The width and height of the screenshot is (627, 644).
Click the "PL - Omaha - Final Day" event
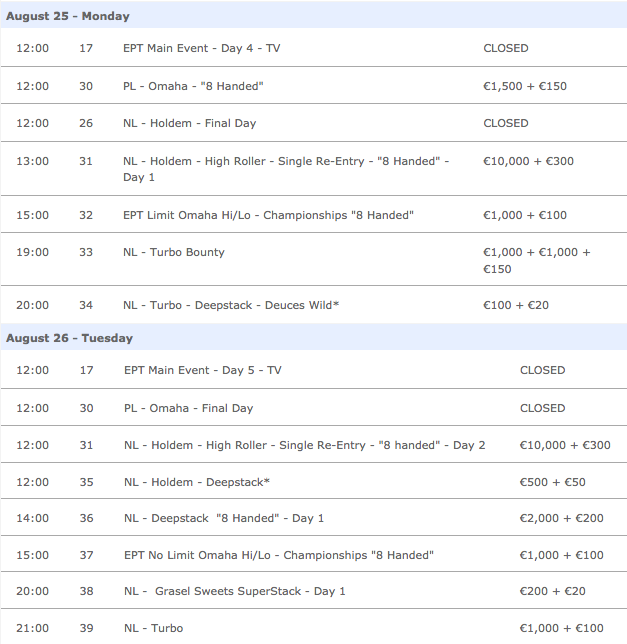pos(188,408)
